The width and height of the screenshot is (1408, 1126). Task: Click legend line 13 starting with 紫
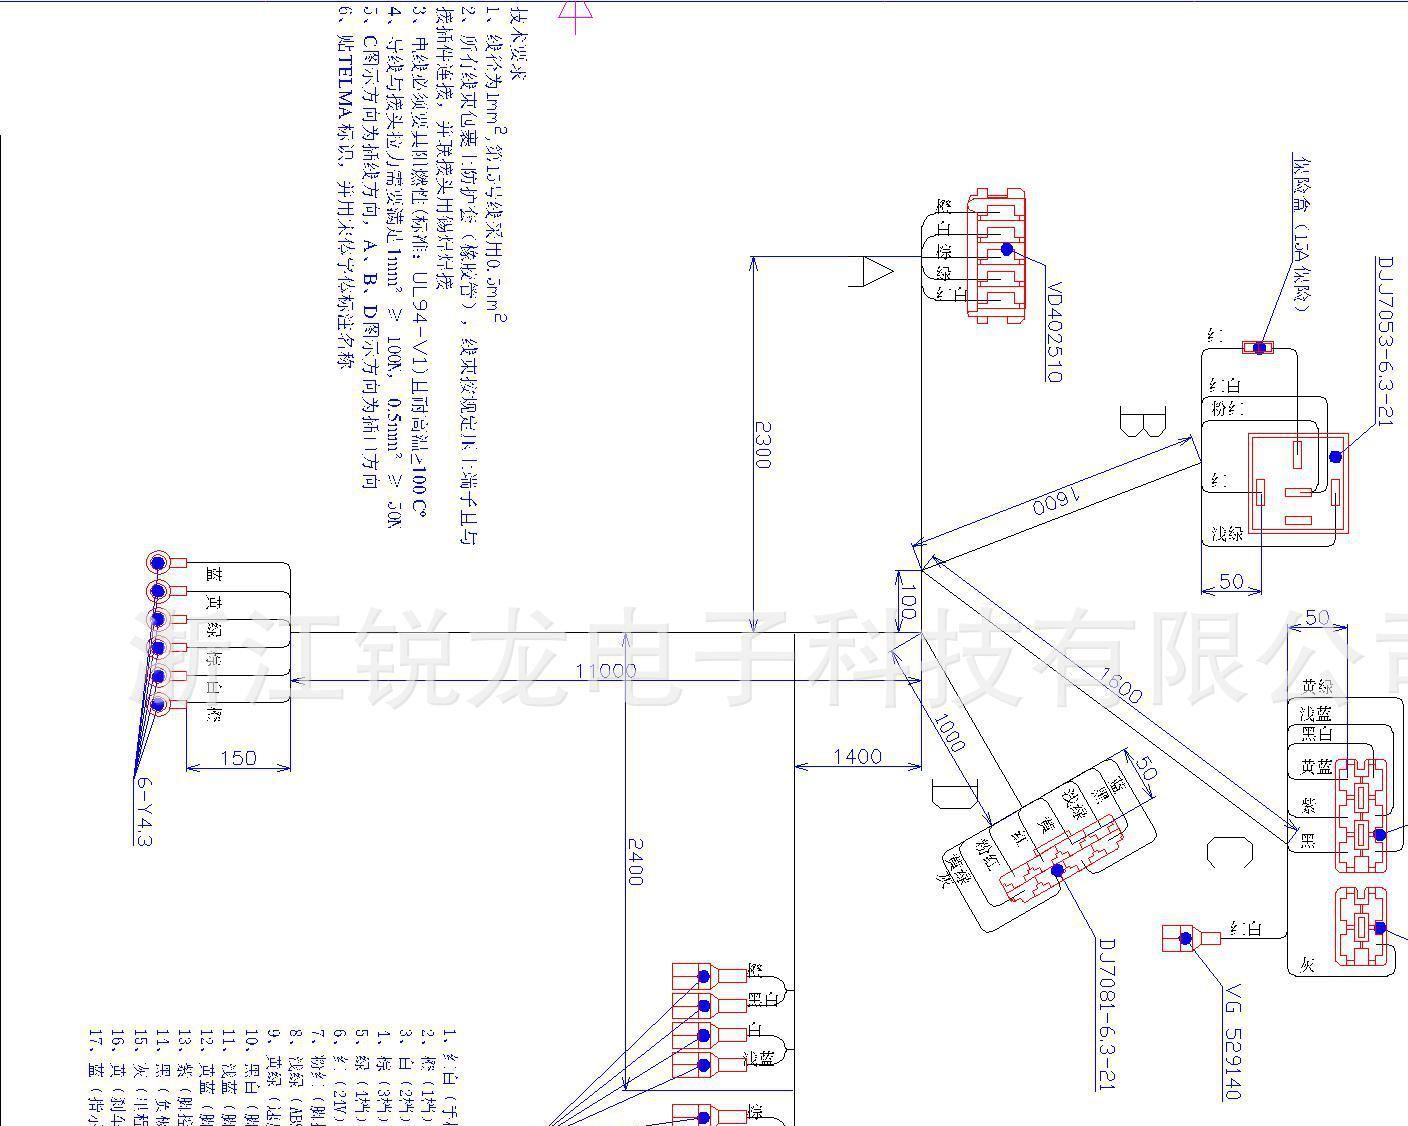point(183,1077)
